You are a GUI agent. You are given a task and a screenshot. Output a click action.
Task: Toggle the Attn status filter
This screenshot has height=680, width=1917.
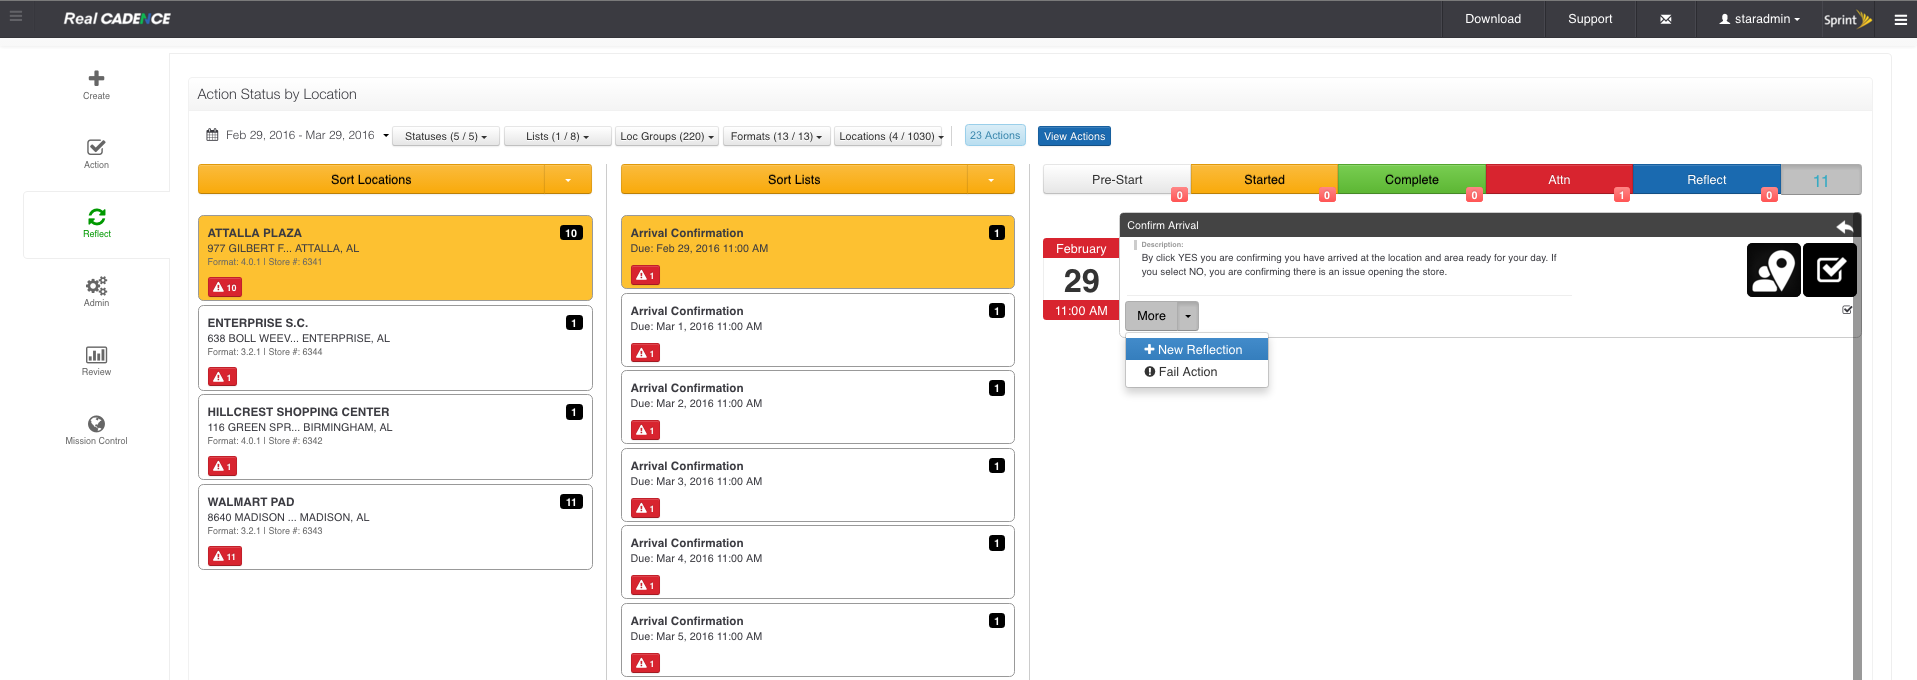tap(1558, 180)
